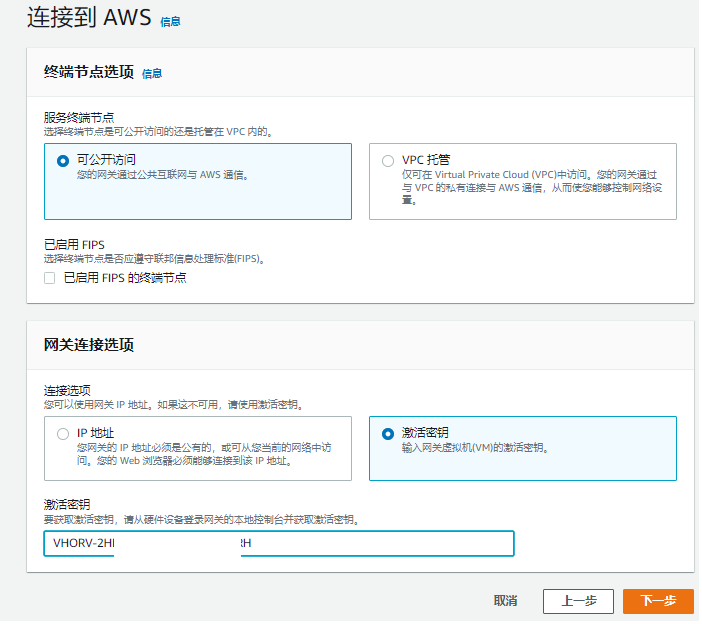The width and height of the screenshot is (702, 624).
Task: Click the 取消 button
Action: 507,603
